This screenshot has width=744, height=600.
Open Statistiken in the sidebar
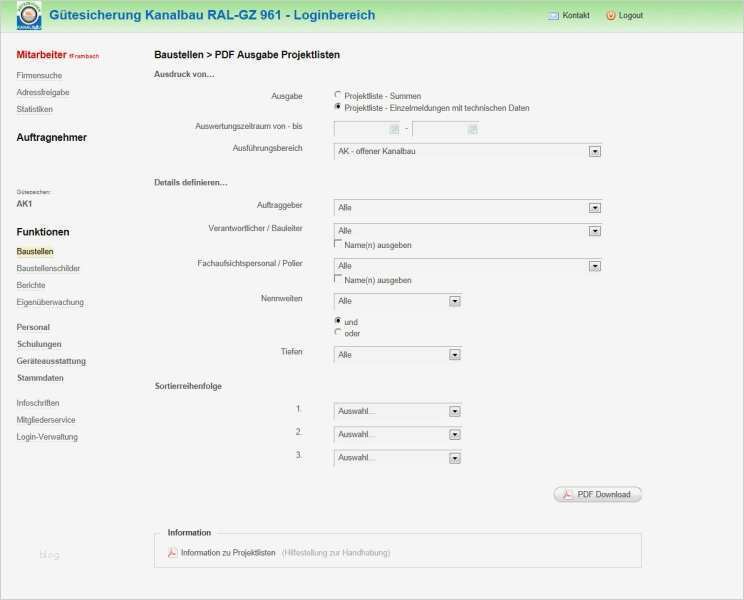(x=35, y=109)
